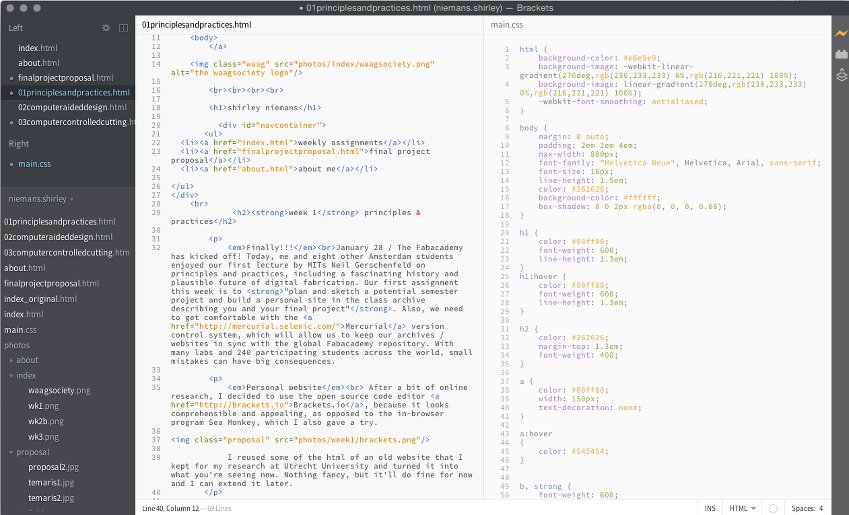Viewport: 849px width, 515px height.
Task: Open about.html in project tree
Action: pyautogui.click(x=24, y=268)
